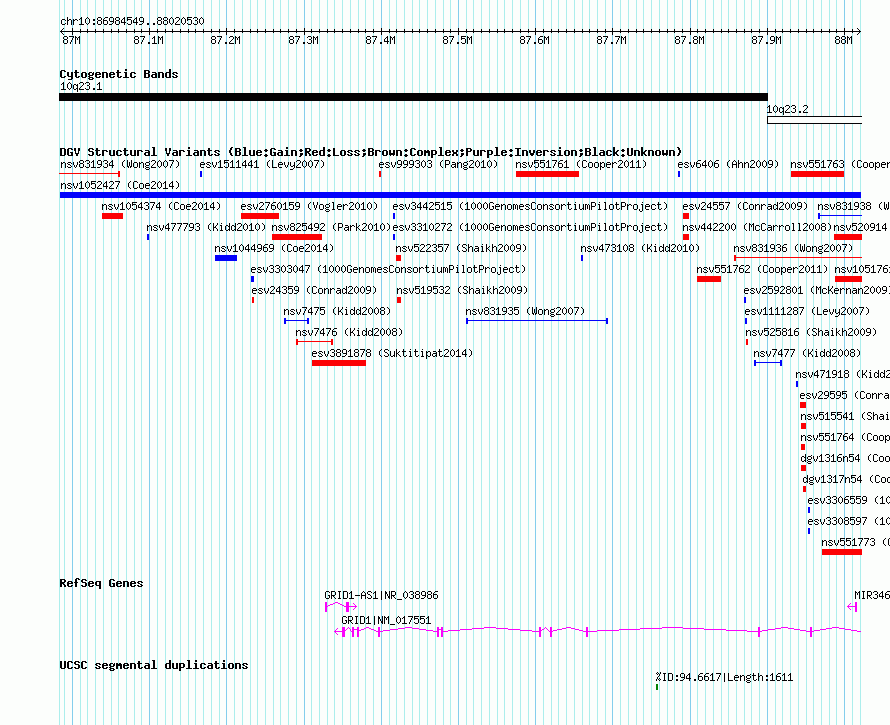Select the esv24359 (Conrad2009) label
Viewport: 890px width, 725px height.
point(314,290)
